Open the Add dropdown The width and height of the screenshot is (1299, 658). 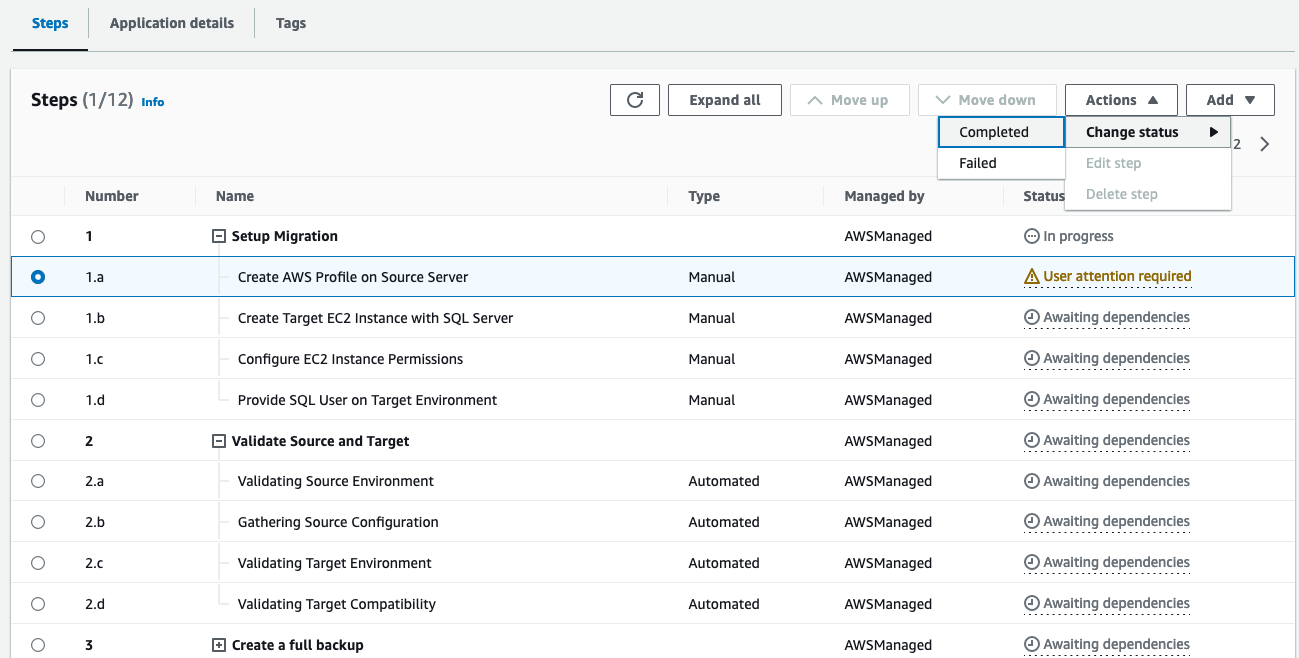point(1230,100)
